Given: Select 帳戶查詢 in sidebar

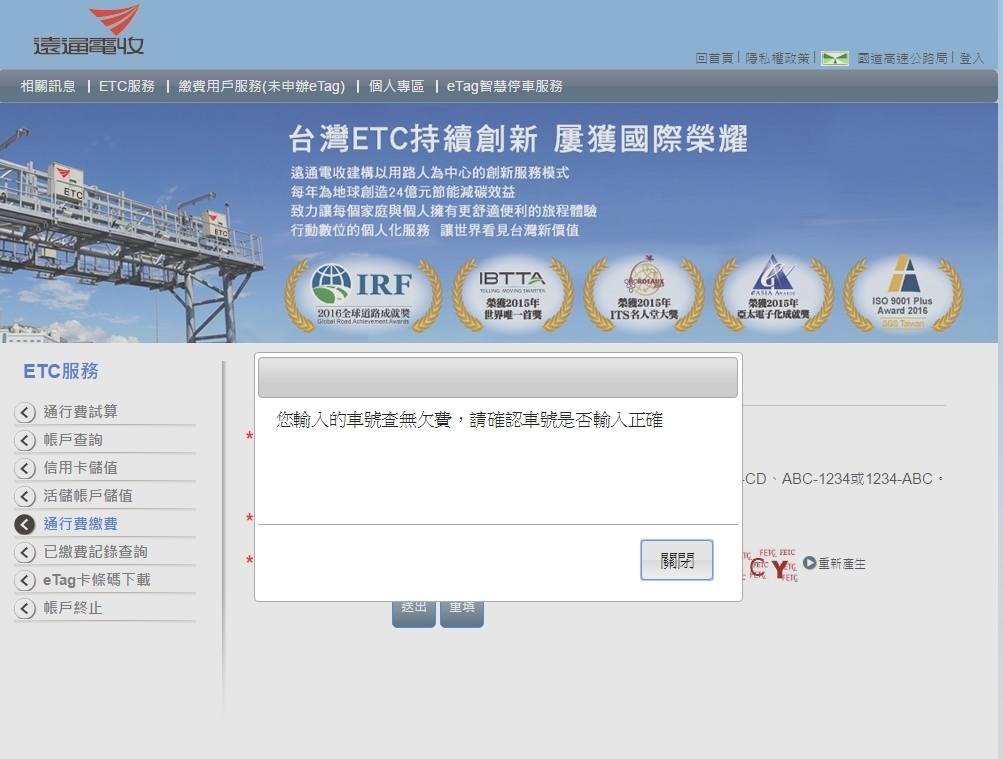Looking at the screenshot, I should (x=73, y=441).
